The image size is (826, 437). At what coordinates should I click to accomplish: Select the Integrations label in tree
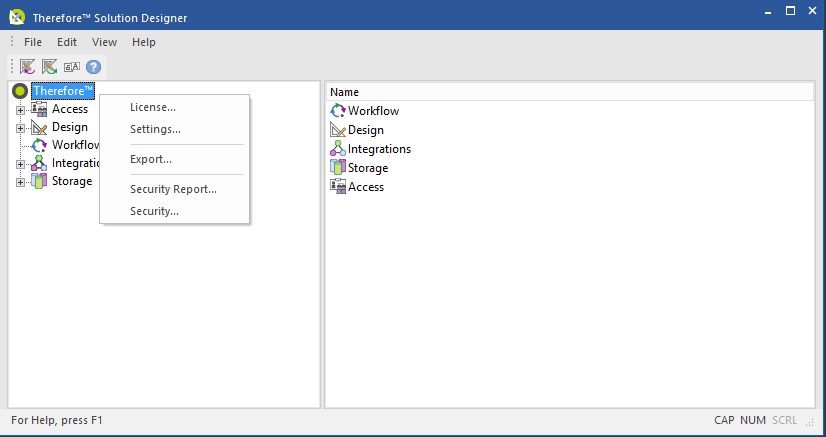point(75,163)
